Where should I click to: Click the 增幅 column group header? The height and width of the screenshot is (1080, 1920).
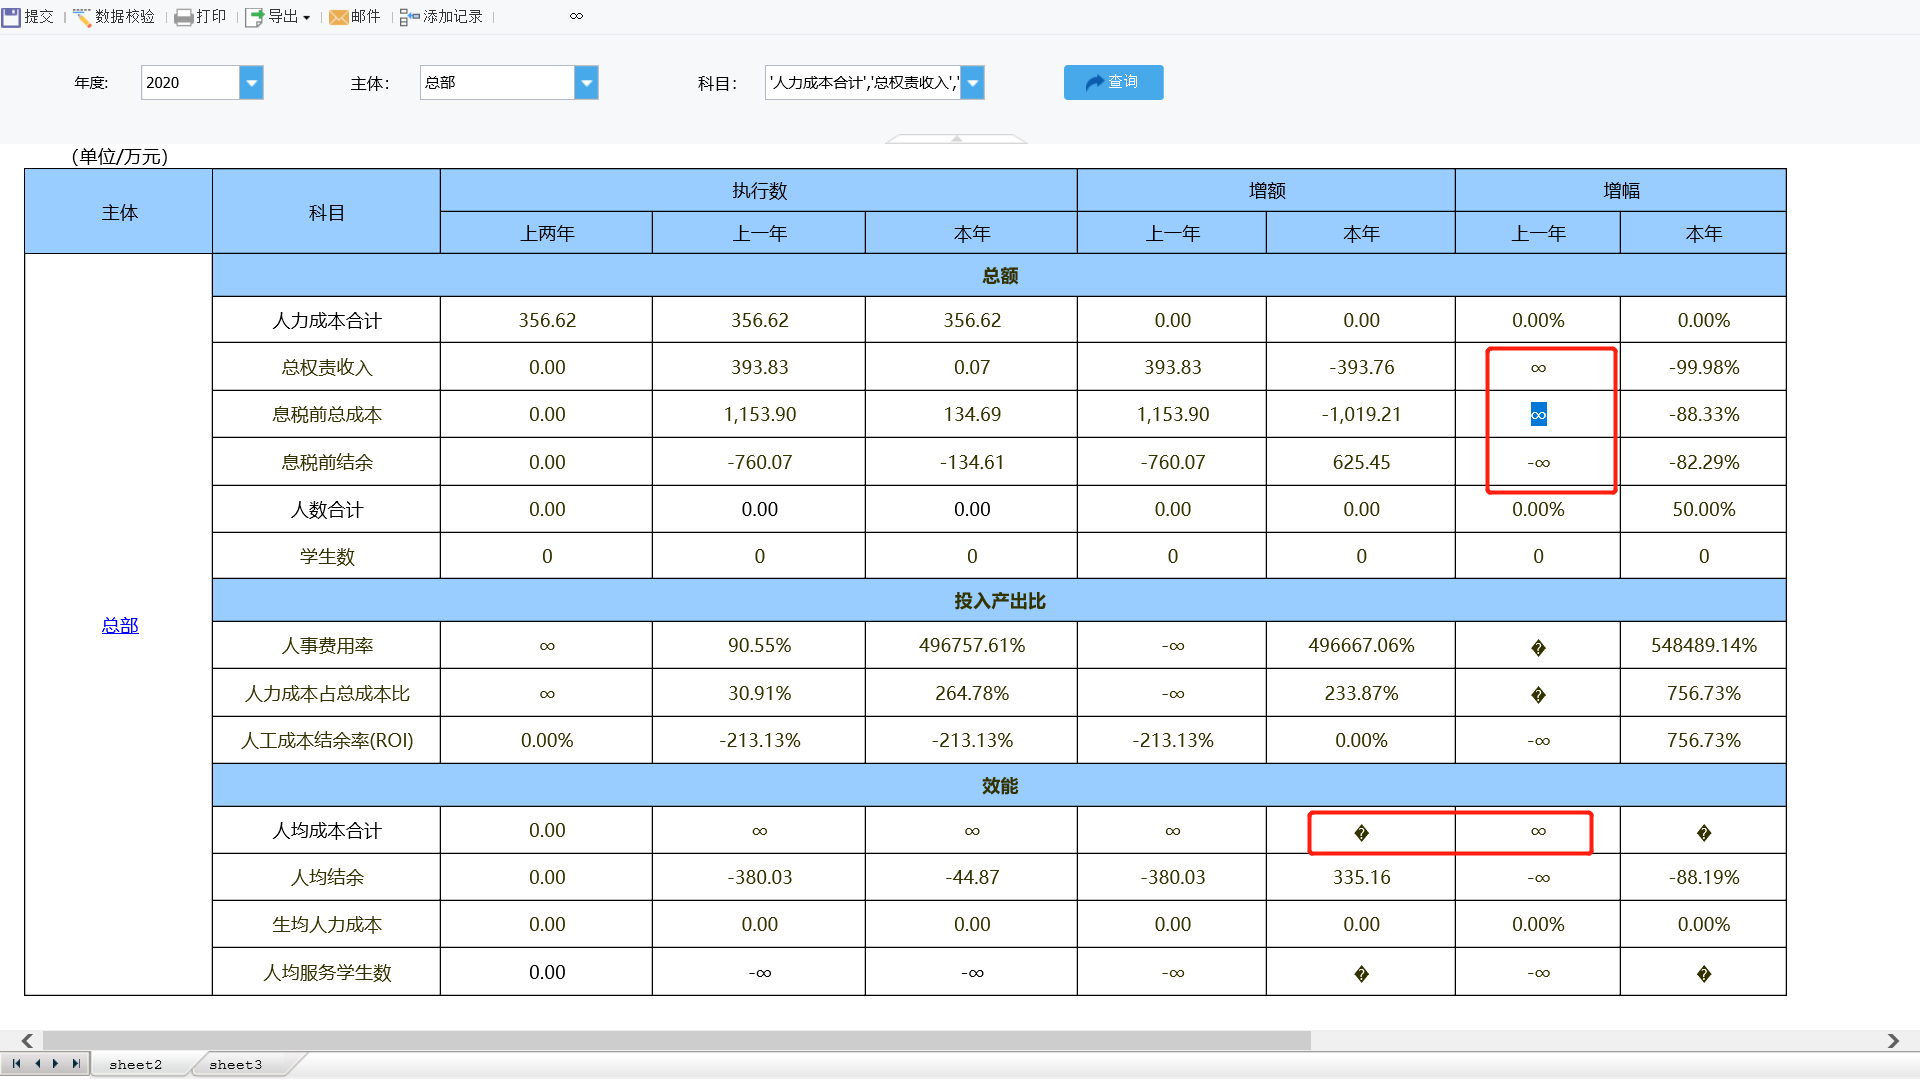click(1621, 190)
